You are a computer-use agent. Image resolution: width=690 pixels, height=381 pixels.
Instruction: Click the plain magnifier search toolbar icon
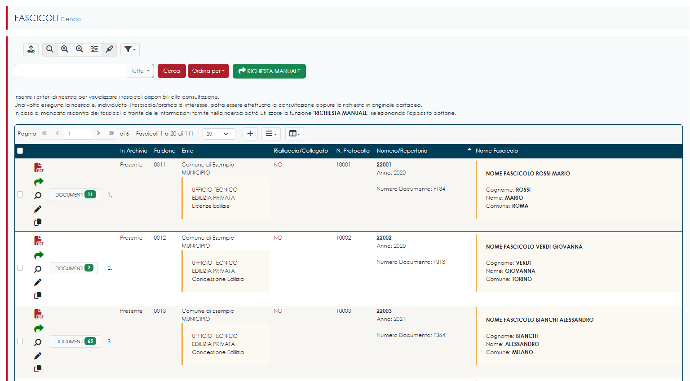click(x=50, y=49)
